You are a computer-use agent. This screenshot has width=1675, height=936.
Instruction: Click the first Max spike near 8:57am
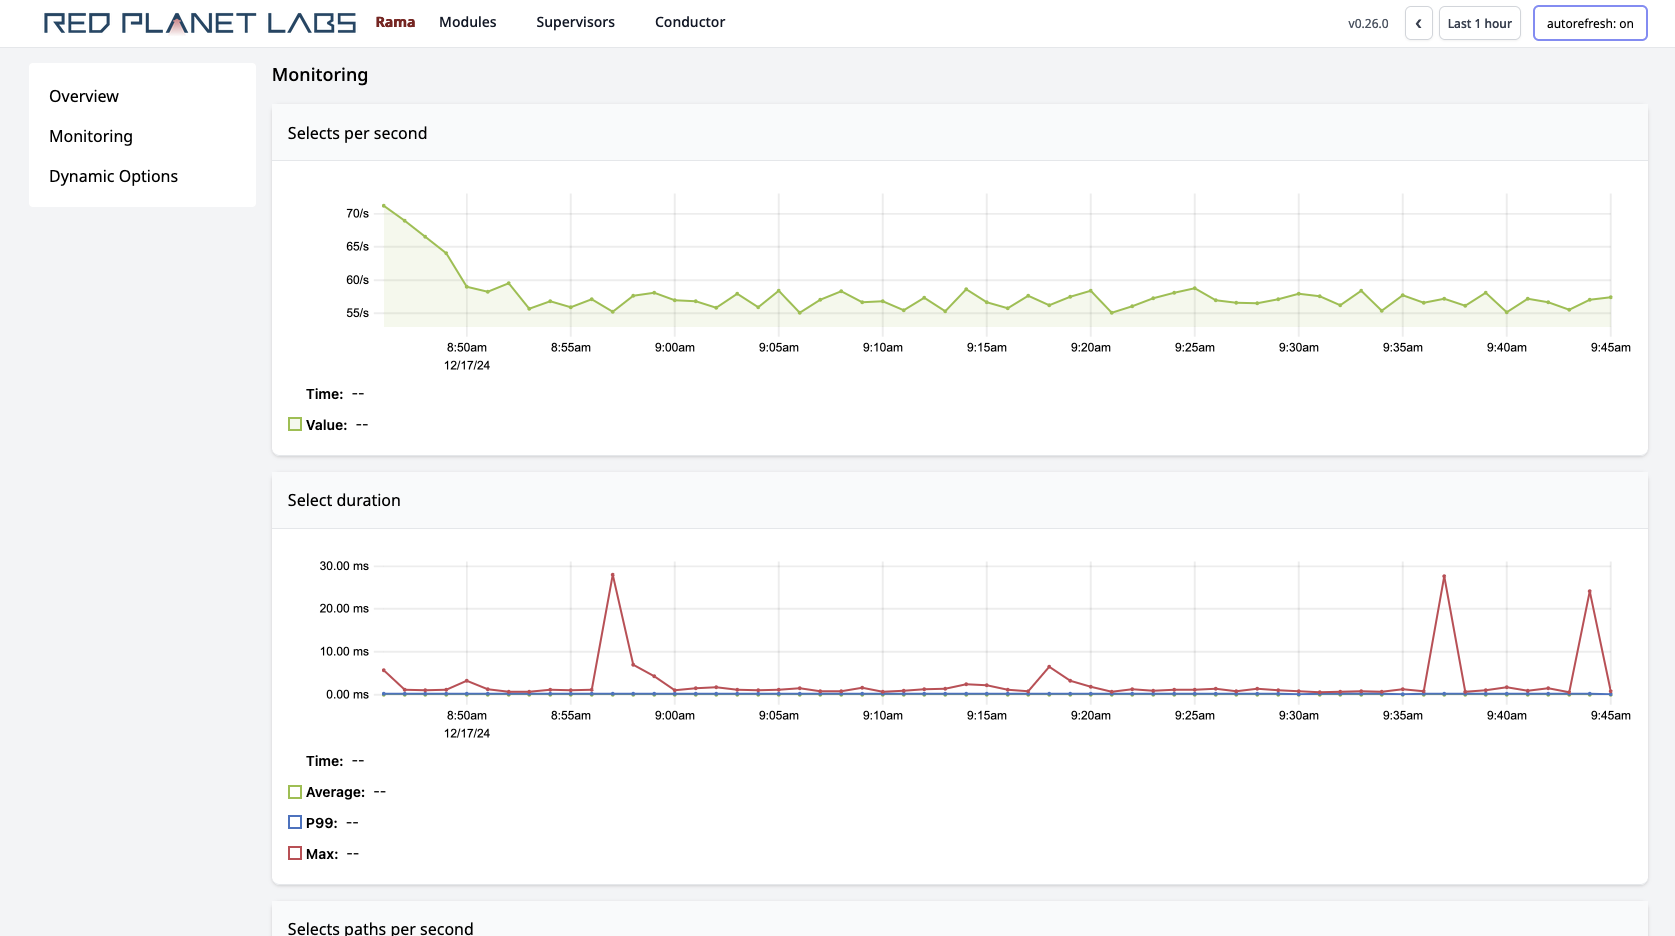coord(612,575)
